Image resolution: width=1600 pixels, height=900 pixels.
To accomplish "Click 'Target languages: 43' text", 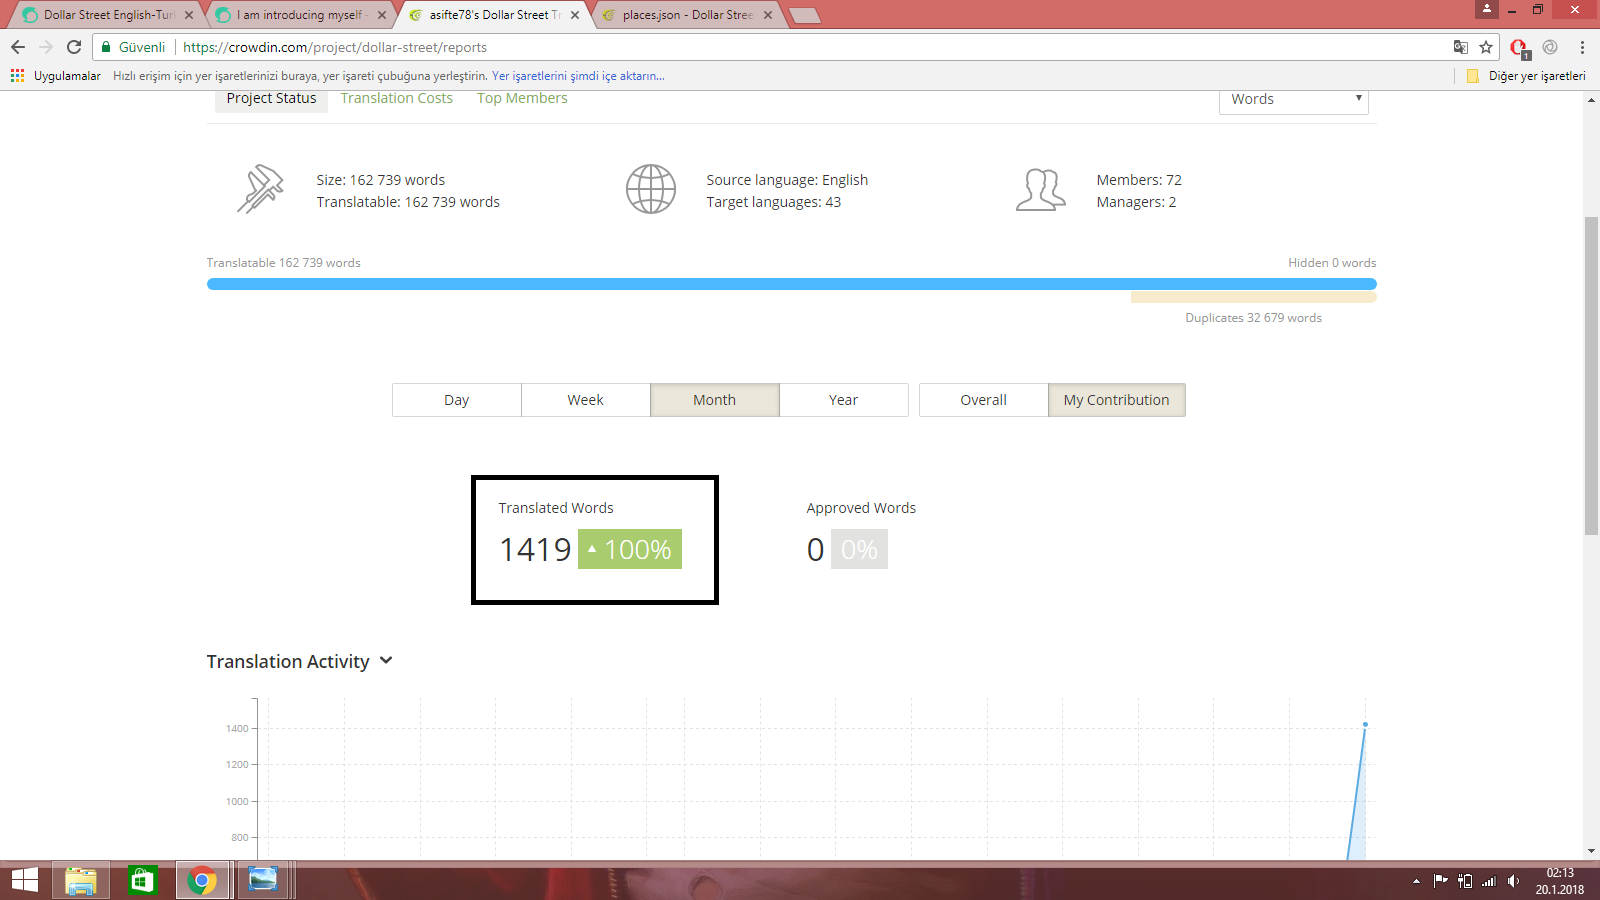I will coord(773,202).
